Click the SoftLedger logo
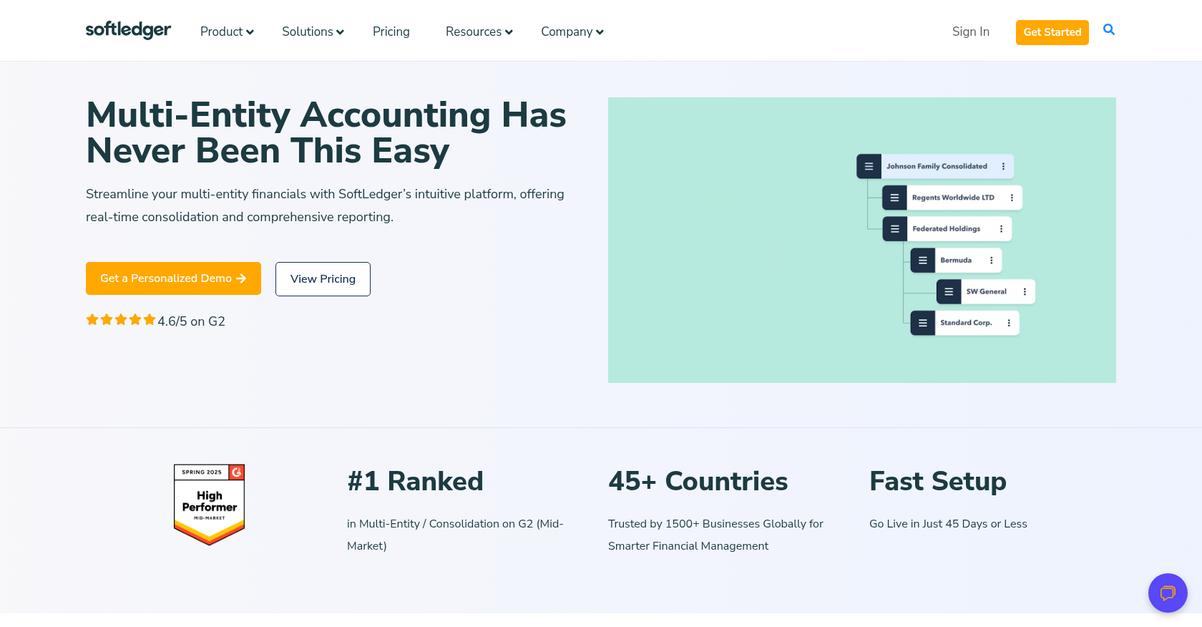This screenshot has height=627, width=1202. coord(128,30)
